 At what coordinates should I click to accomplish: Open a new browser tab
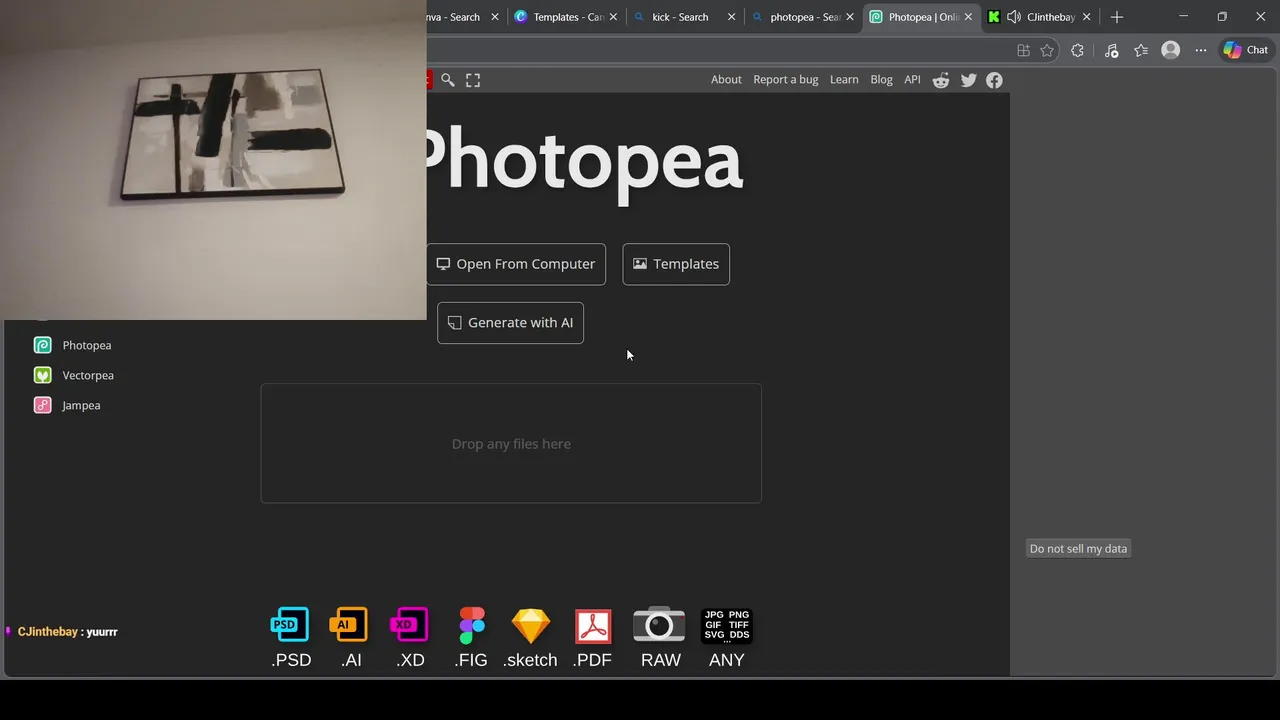tap(1117, 17)
